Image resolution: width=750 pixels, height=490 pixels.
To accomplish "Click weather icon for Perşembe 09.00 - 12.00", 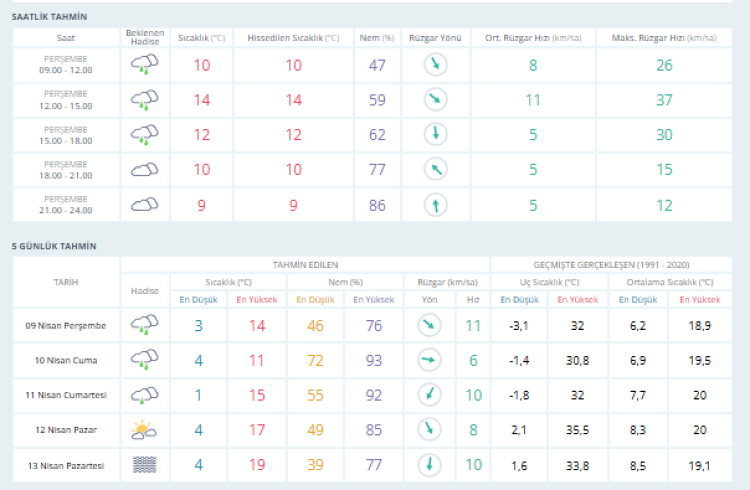I will coord(144,65).
